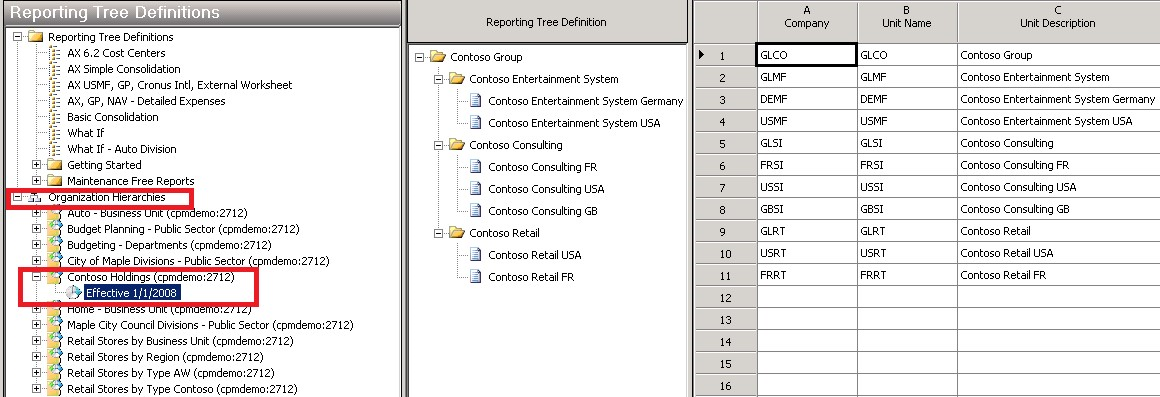Collapse the Contoso Holdings hierarchy

coord(36,277)
